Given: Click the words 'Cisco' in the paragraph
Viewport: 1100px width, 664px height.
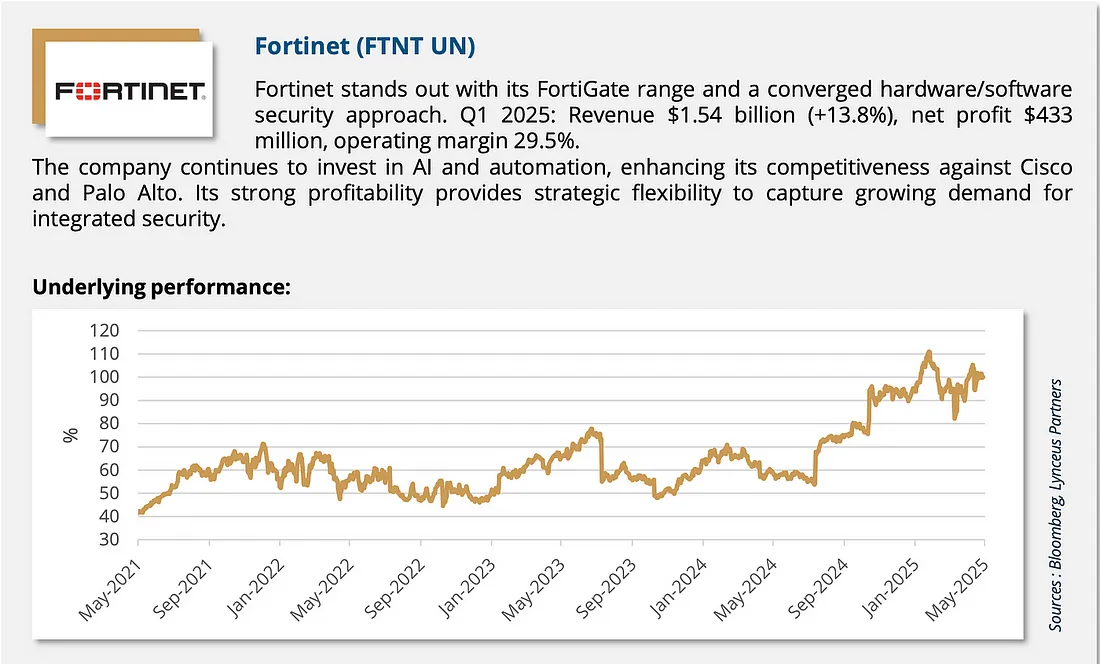Looking at the screenshot, I should 1045,167.
